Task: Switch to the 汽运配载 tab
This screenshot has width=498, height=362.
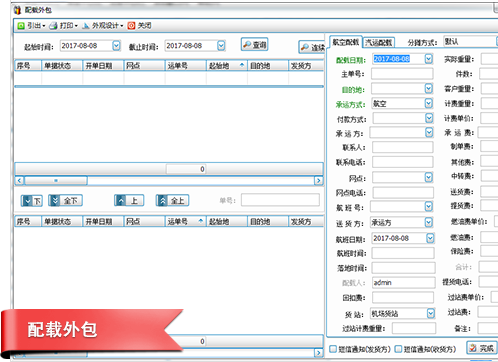Action: coord(379,42)
